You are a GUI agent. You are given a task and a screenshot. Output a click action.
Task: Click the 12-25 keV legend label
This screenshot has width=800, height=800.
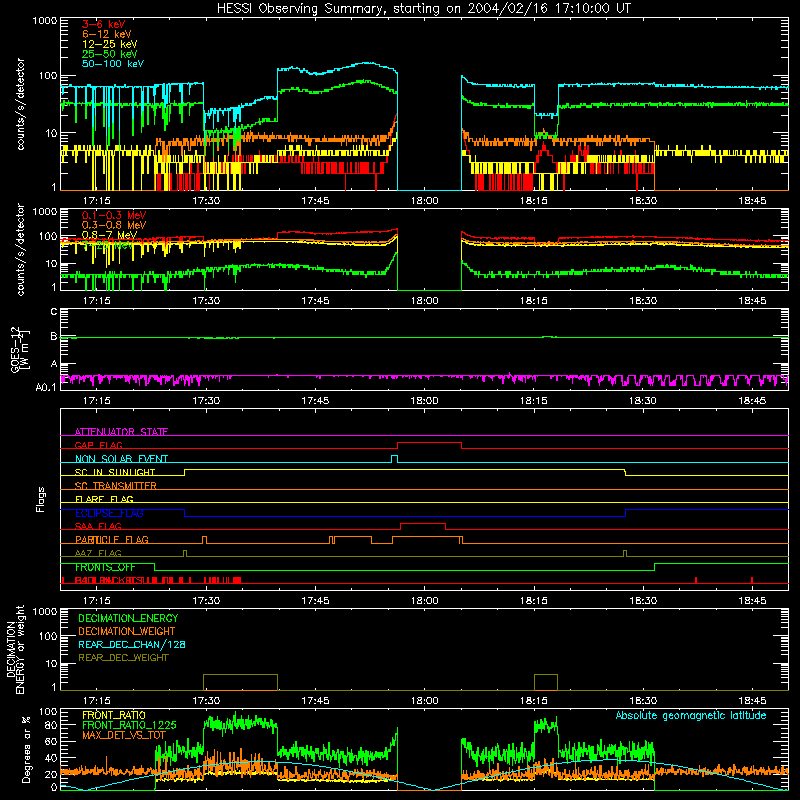[110, 44]
